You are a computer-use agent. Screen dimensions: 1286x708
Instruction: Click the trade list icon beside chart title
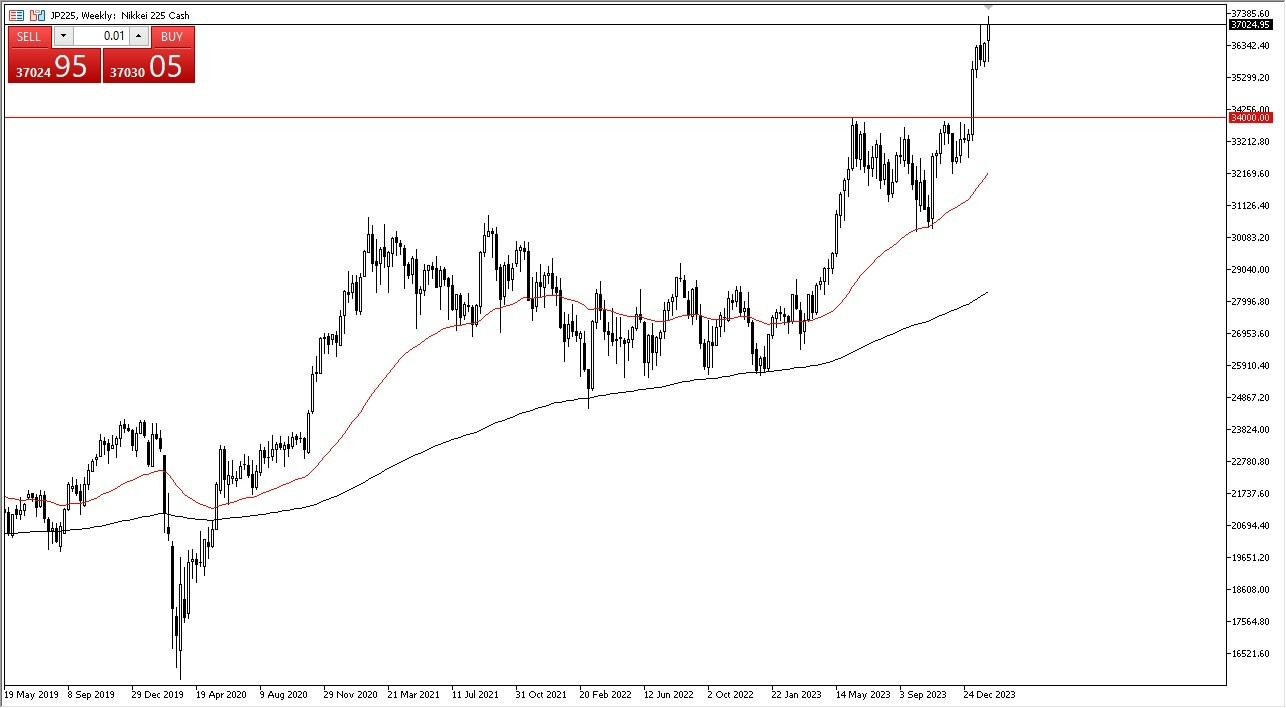point(16,15)
